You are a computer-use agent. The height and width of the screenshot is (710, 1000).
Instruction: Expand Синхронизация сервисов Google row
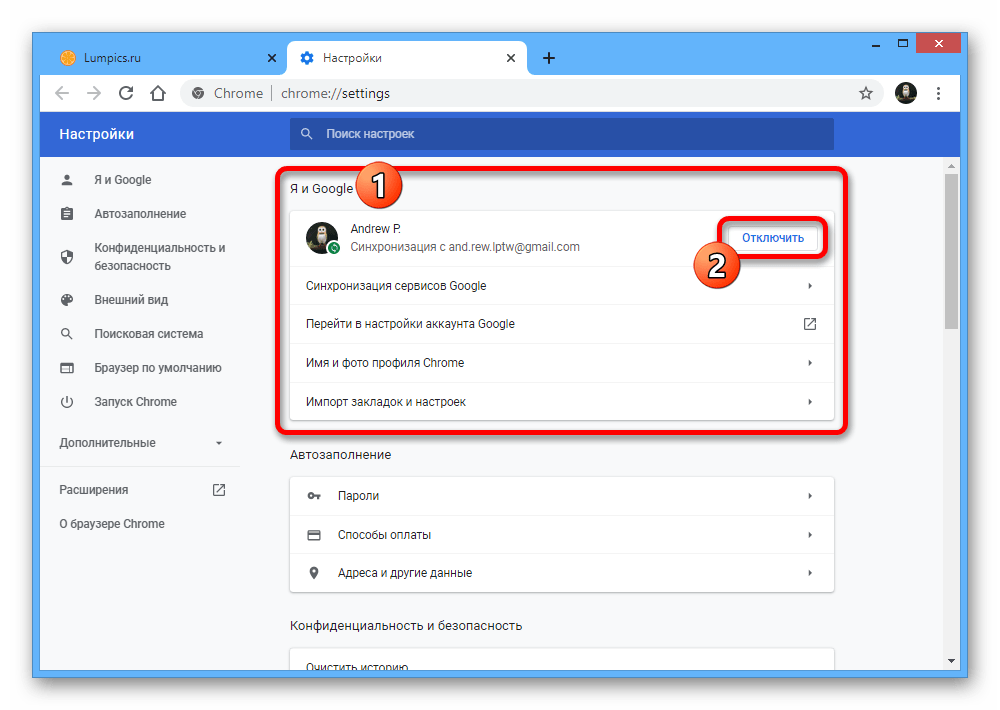pyautogui.click(x=561, y=286)
